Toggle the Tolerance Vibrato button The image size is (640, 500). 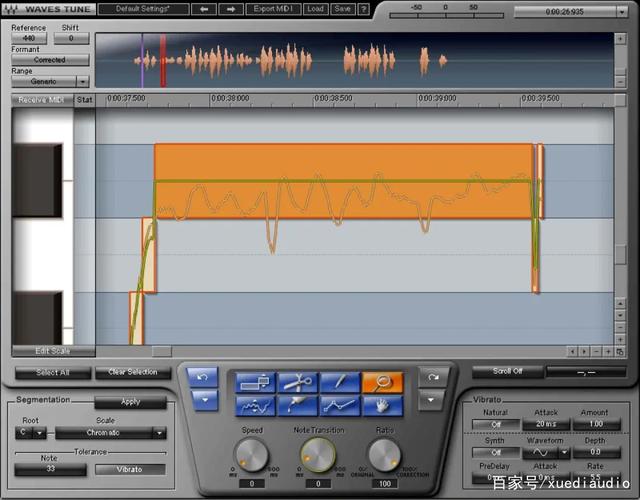[130, 469]
